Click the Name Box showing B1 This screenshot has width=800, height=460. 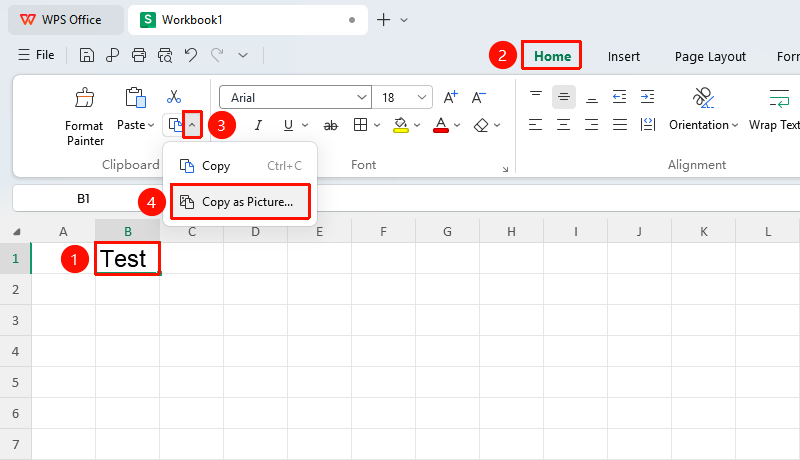tap(83, 198)
